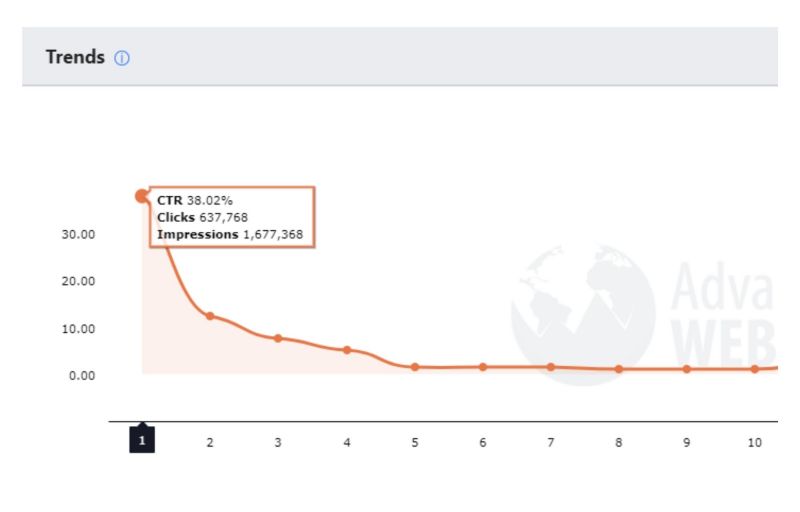
Task: Click x-axis label 5
Action: click(x=415, y=443)
